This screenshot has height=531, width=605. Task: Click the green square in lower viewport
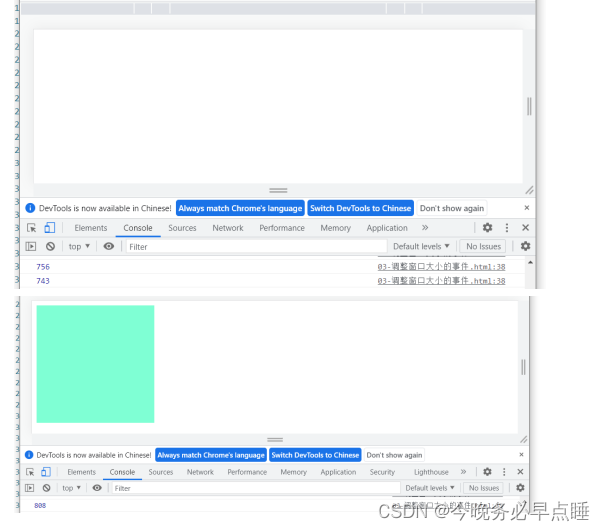(95, 364)
